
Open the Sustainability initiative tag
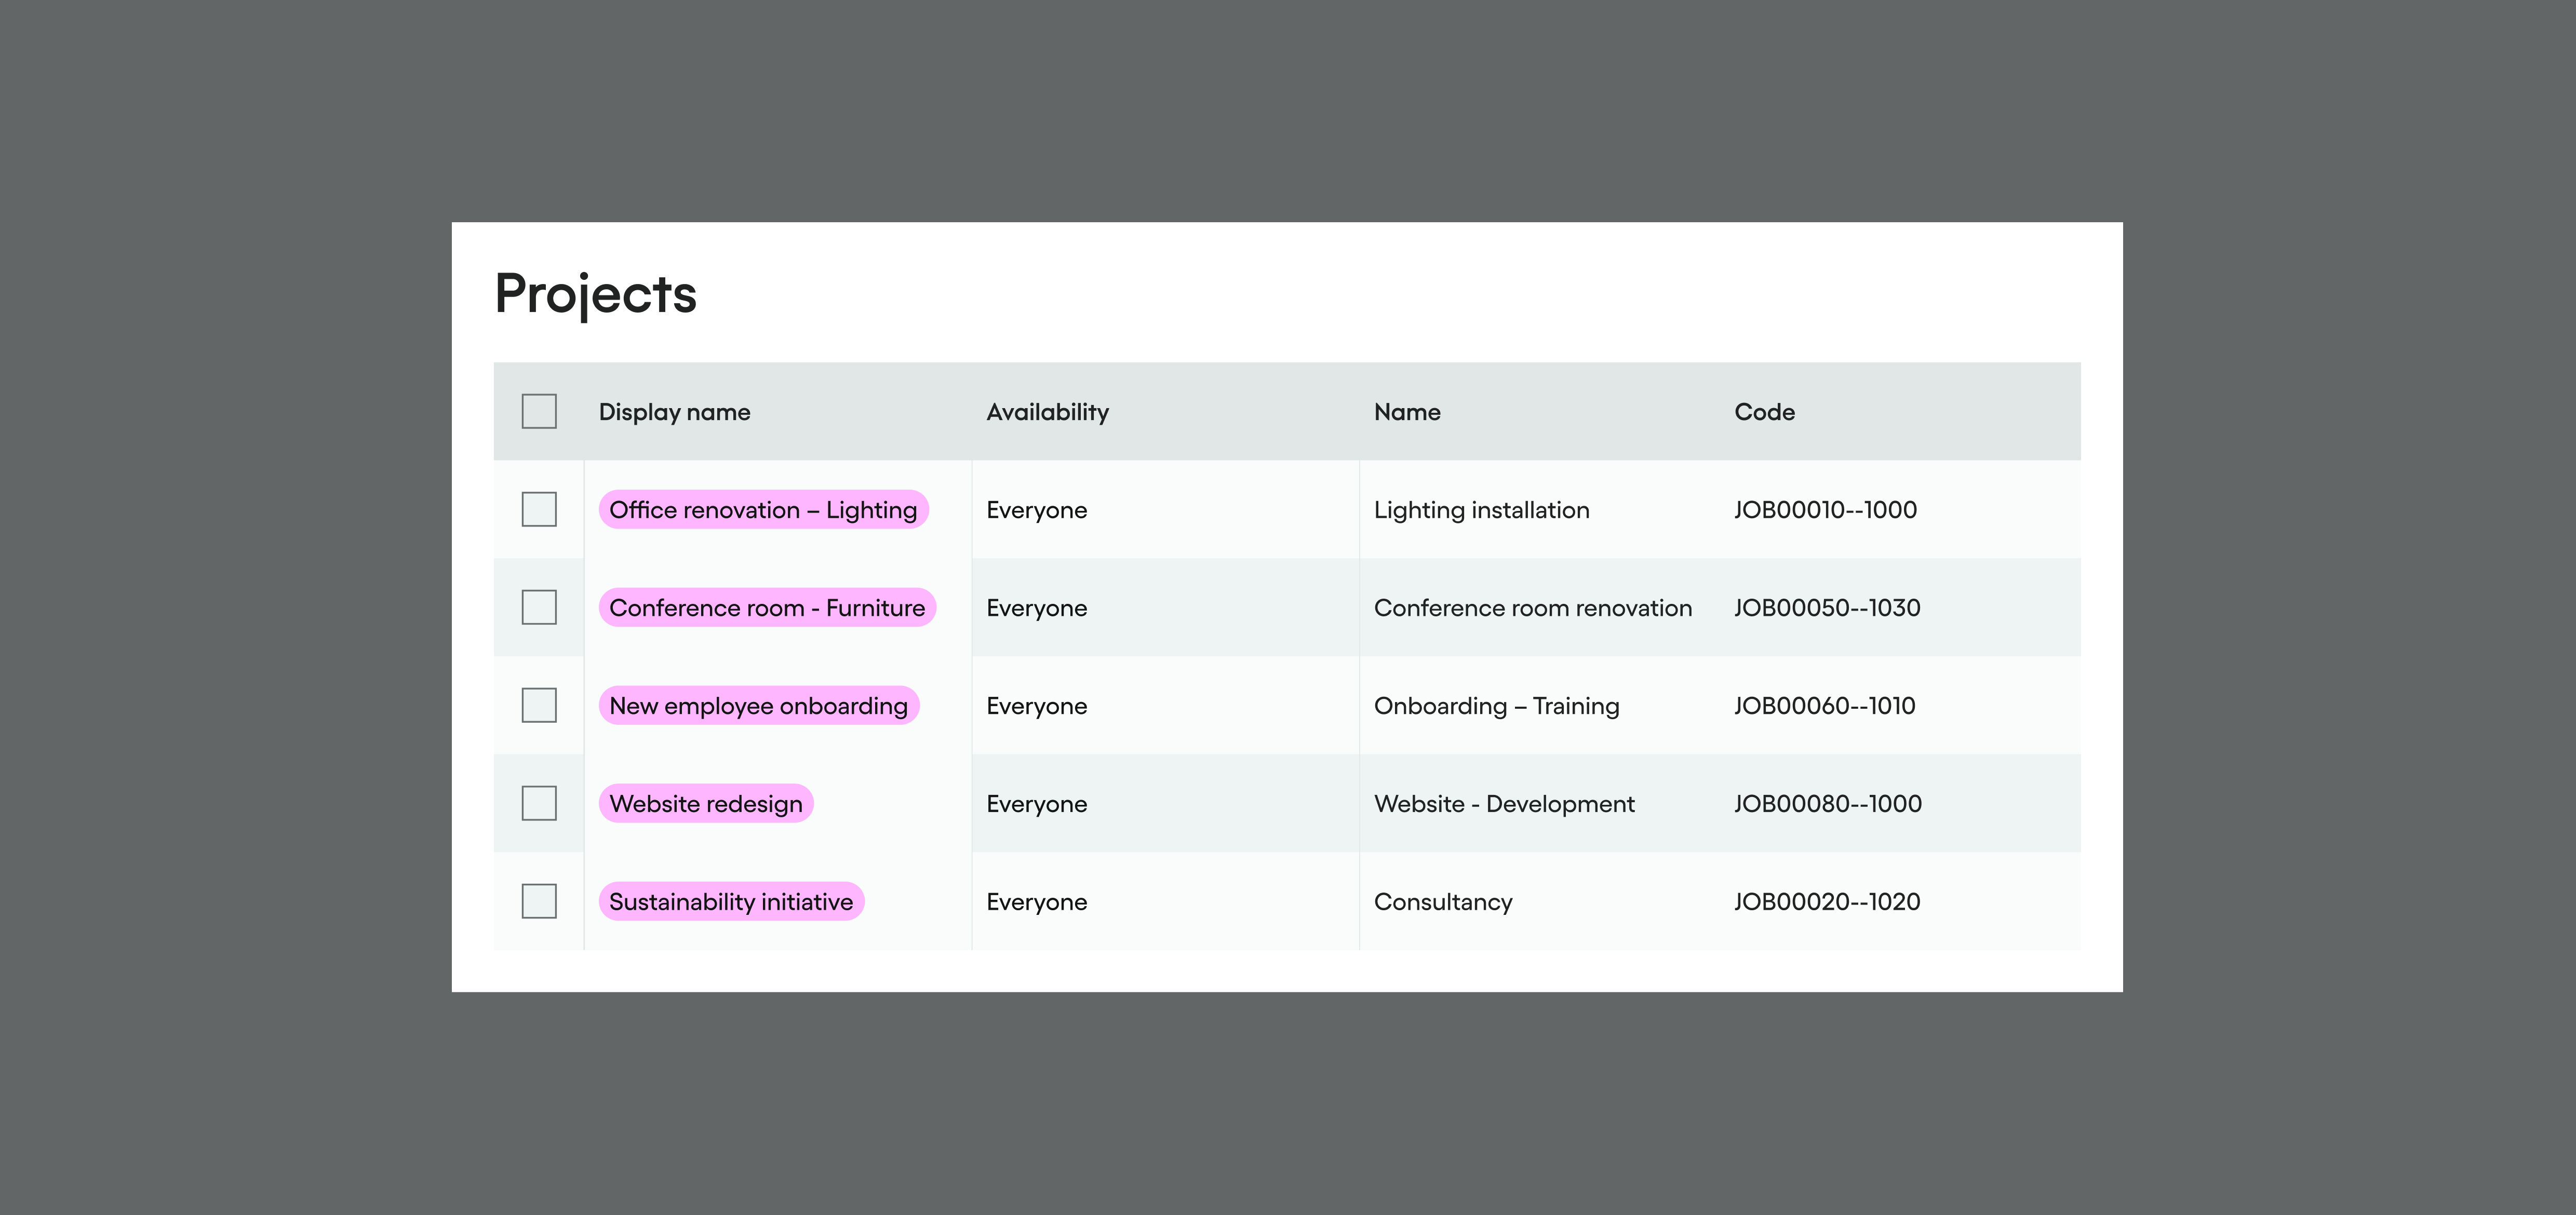(x=731, y=901)
